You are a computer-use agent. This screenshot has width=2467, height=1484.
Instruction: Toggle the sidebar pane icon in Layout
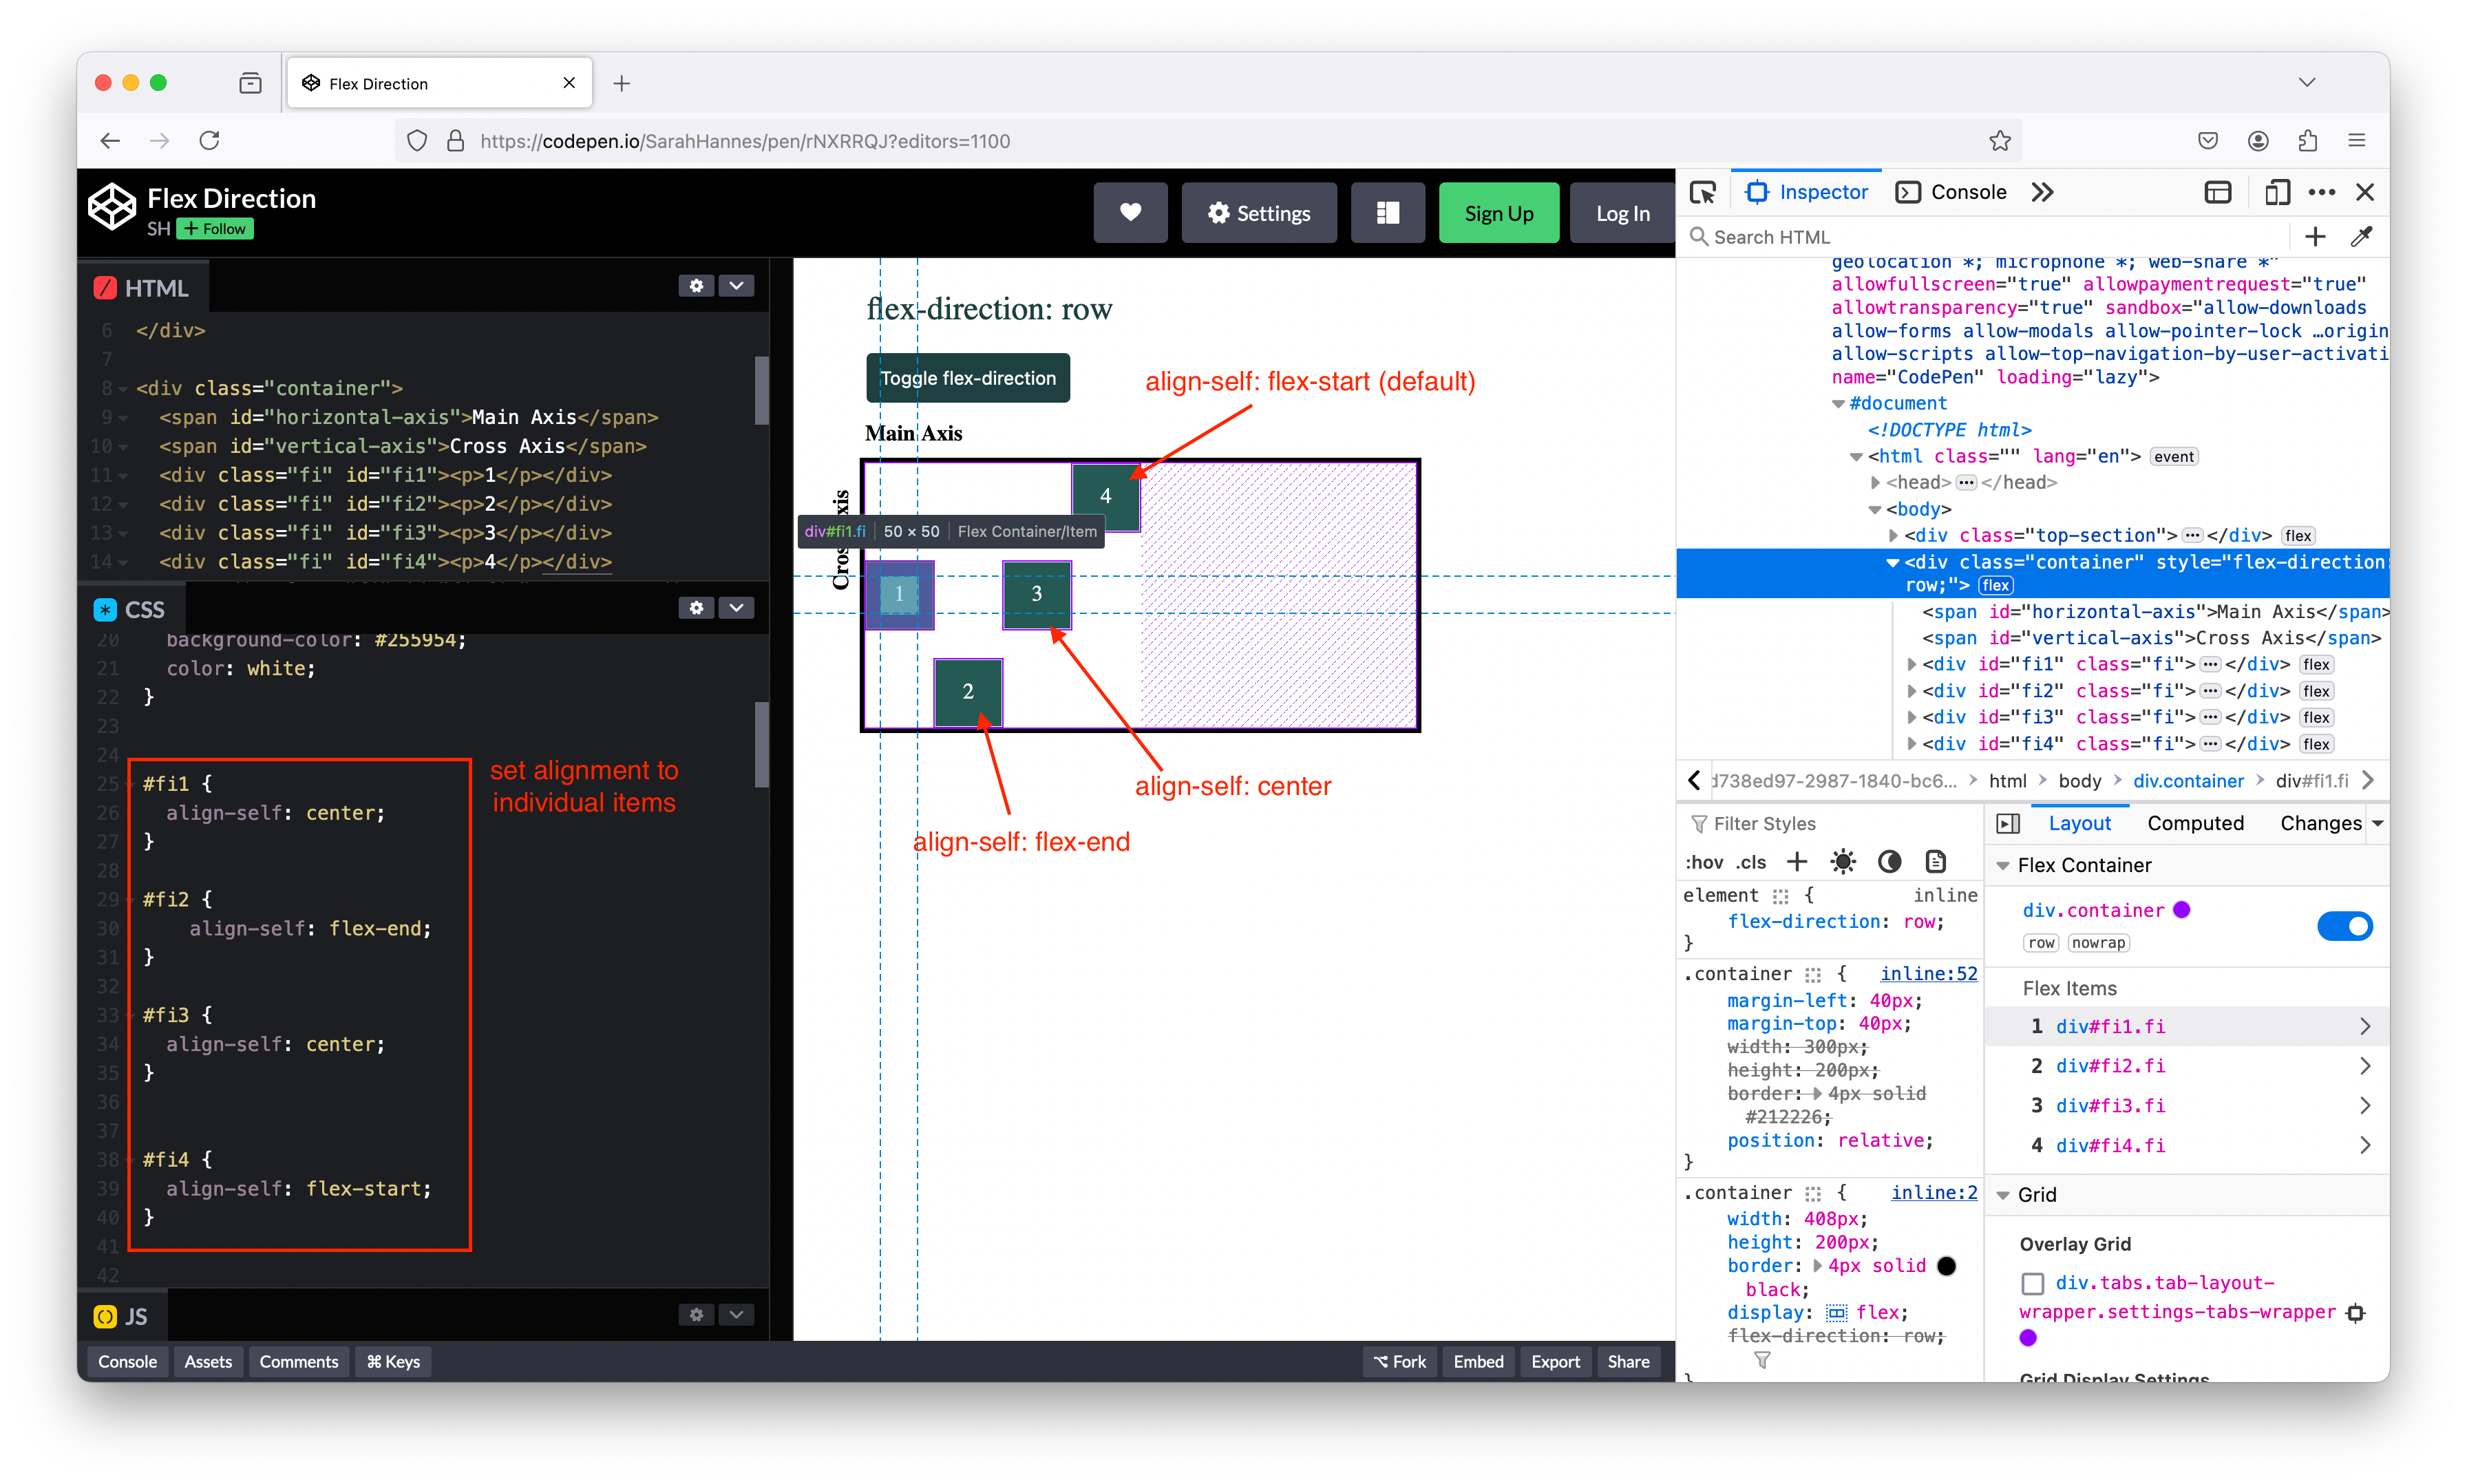[x=2007, y=823]
